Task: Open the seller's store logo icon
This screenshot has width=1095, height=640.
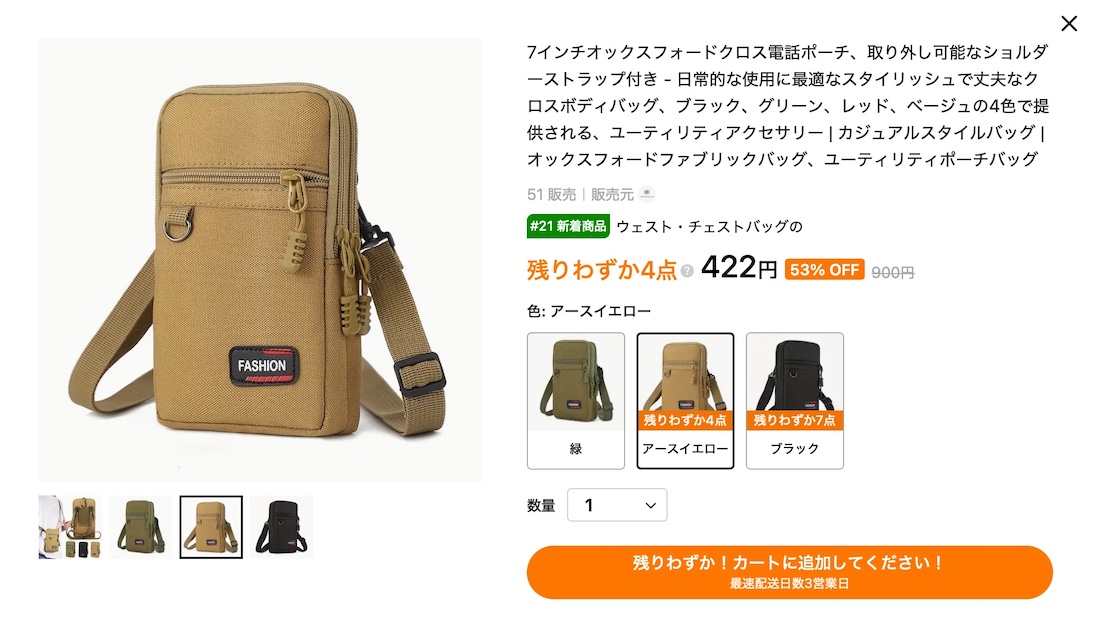Action: click(x=647, y=194)
